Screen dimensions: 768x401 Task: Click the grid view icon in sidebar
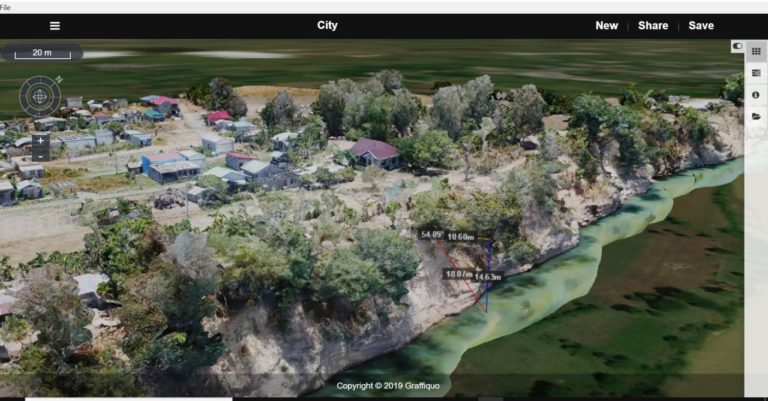(755, 51)
